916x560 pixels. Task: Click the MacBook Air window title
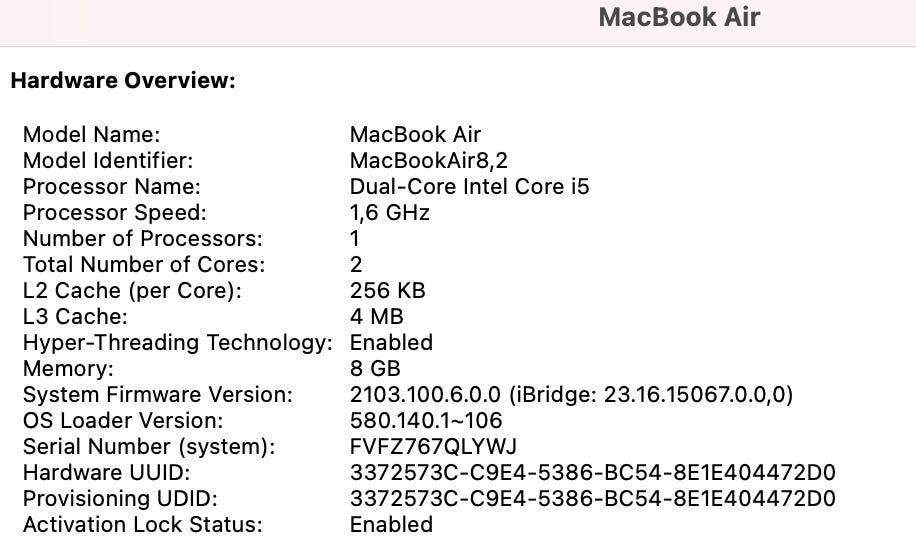(x=679, y=17)
